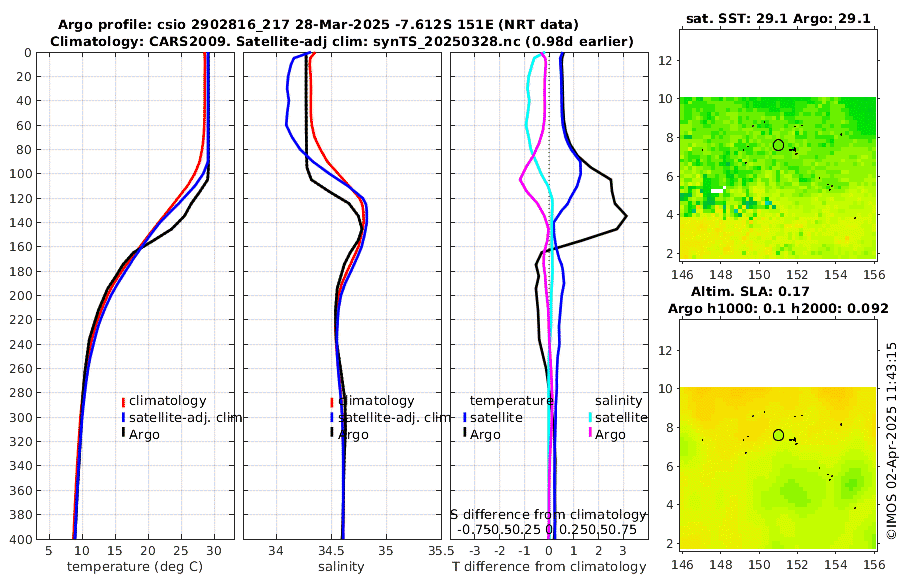Click the blue satellite-adj. clim legend marker in temperature panel
The height and width of the screenshot is (580, 900).
point(123,418)
